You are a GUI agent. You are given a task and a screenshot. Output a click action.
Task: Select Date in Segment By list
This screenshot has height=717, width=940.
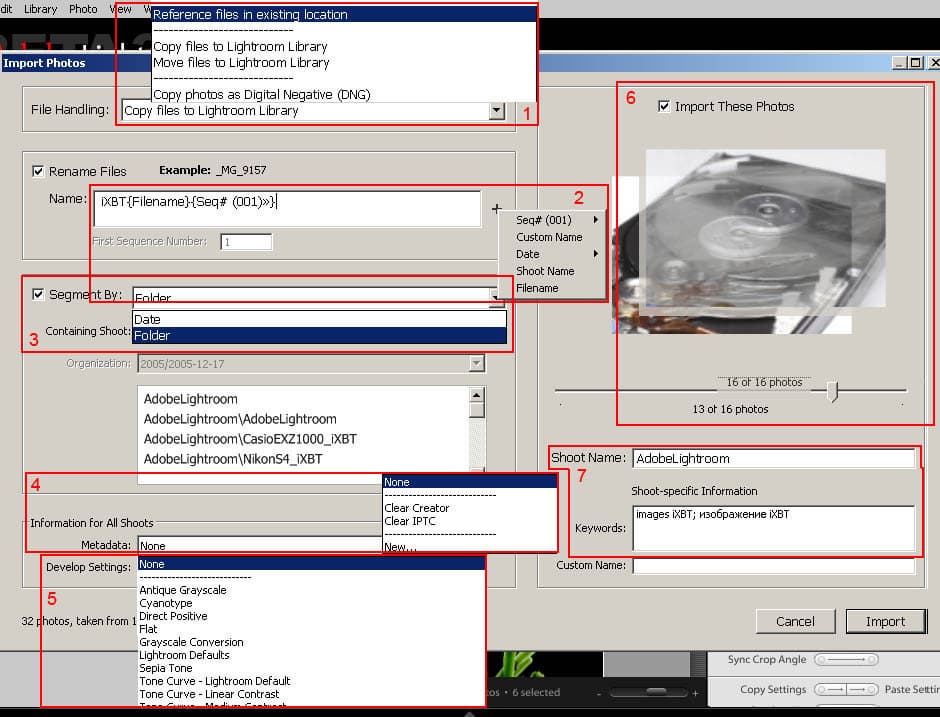320,320
